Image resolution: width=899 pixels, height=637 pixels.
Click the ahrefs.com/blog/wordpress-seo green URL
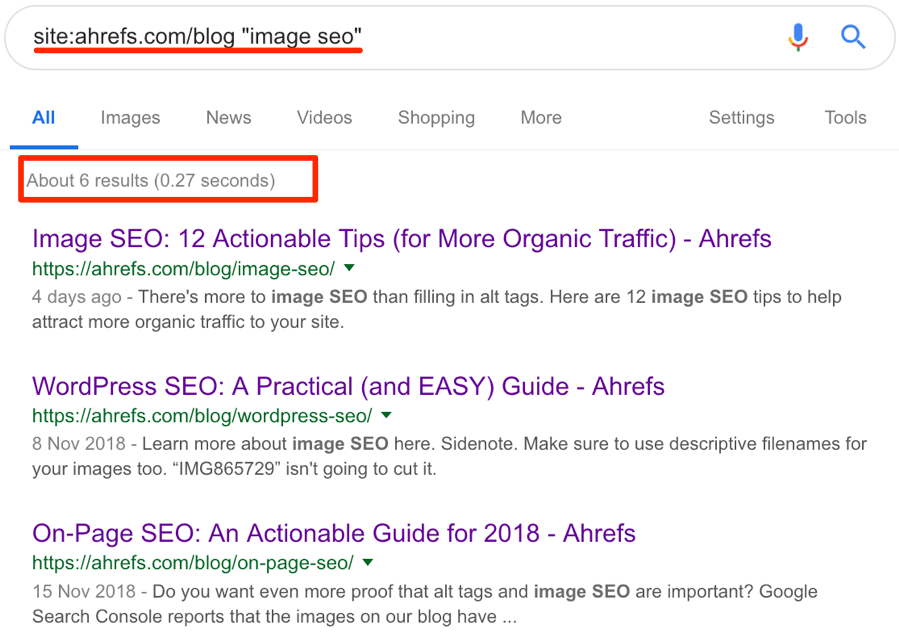[x=202, y=416]
